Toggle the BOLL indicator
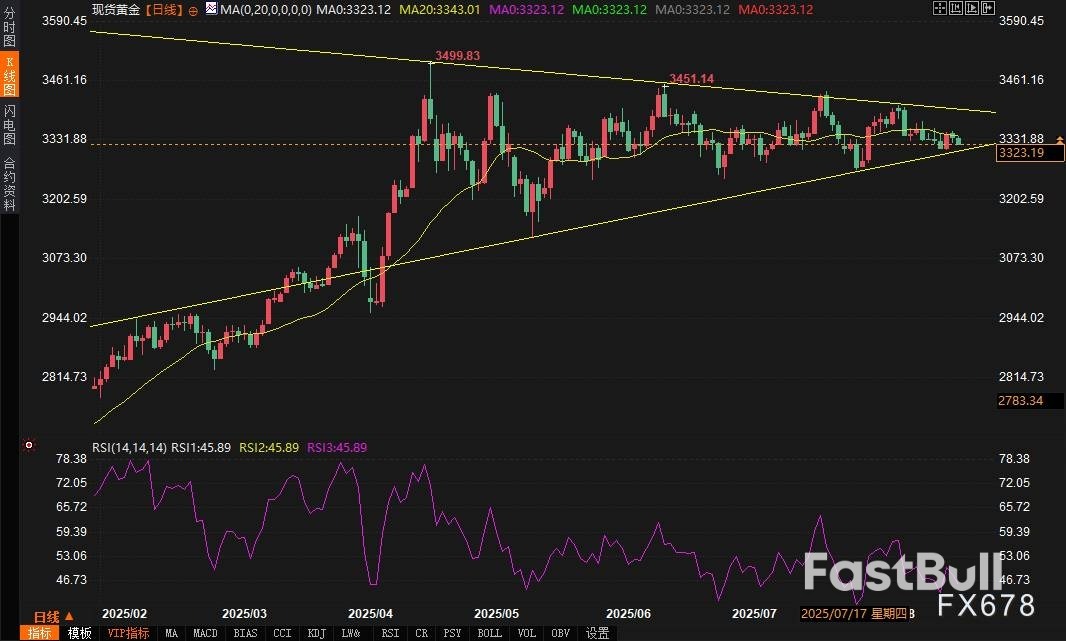This screenshot has height=641, width=1066. pos(489,633)
